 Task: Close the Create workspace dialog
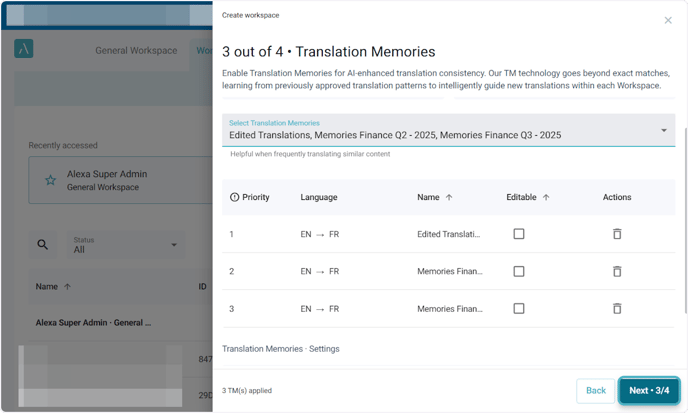click(668, 20)
